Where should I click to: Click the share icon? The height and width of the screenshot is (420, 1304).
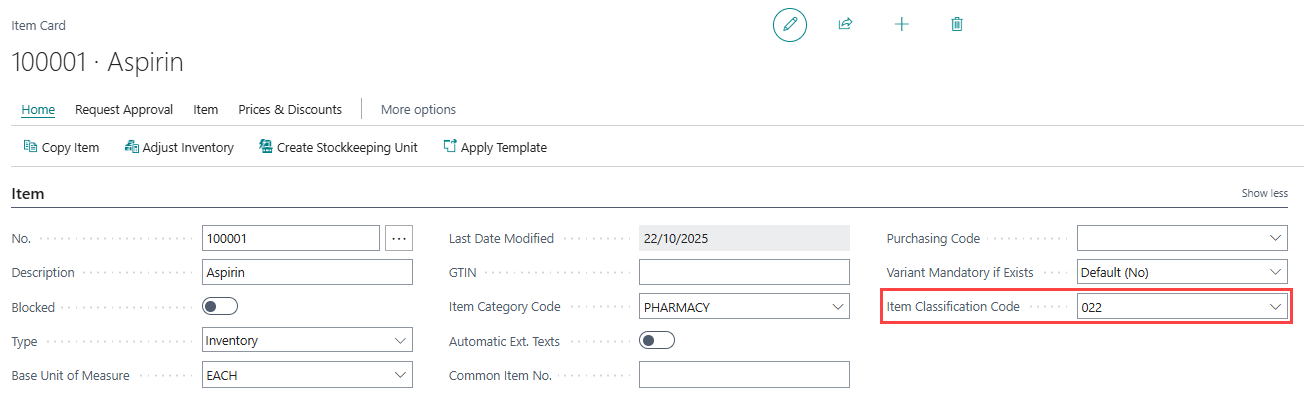point(845,24)
